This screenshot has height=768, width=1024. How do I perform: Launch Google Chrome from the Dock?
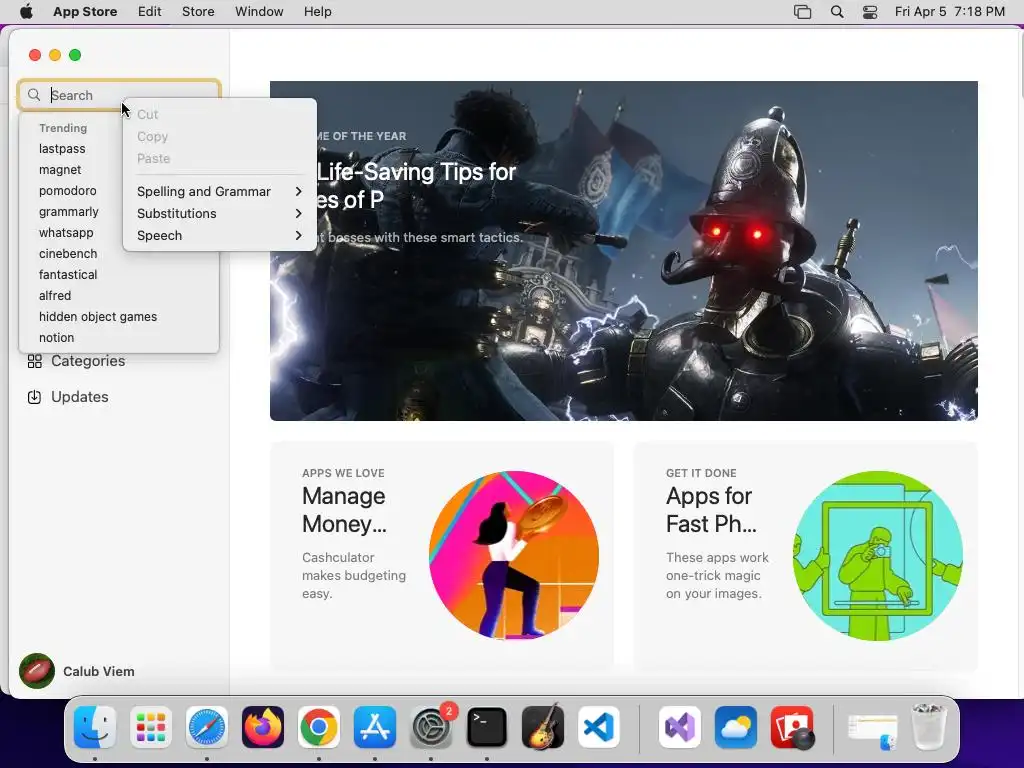(319, 727)
